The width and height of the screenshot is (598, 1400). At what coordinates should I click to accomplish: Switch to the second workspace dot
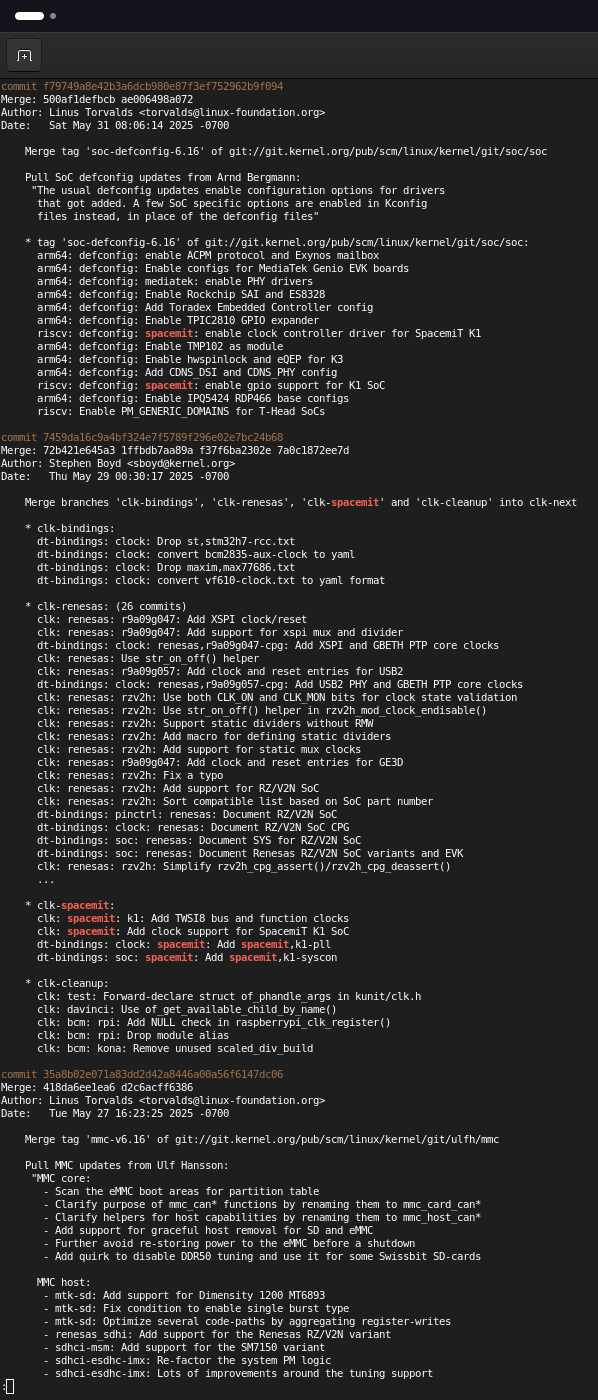(x=53, y=16)
